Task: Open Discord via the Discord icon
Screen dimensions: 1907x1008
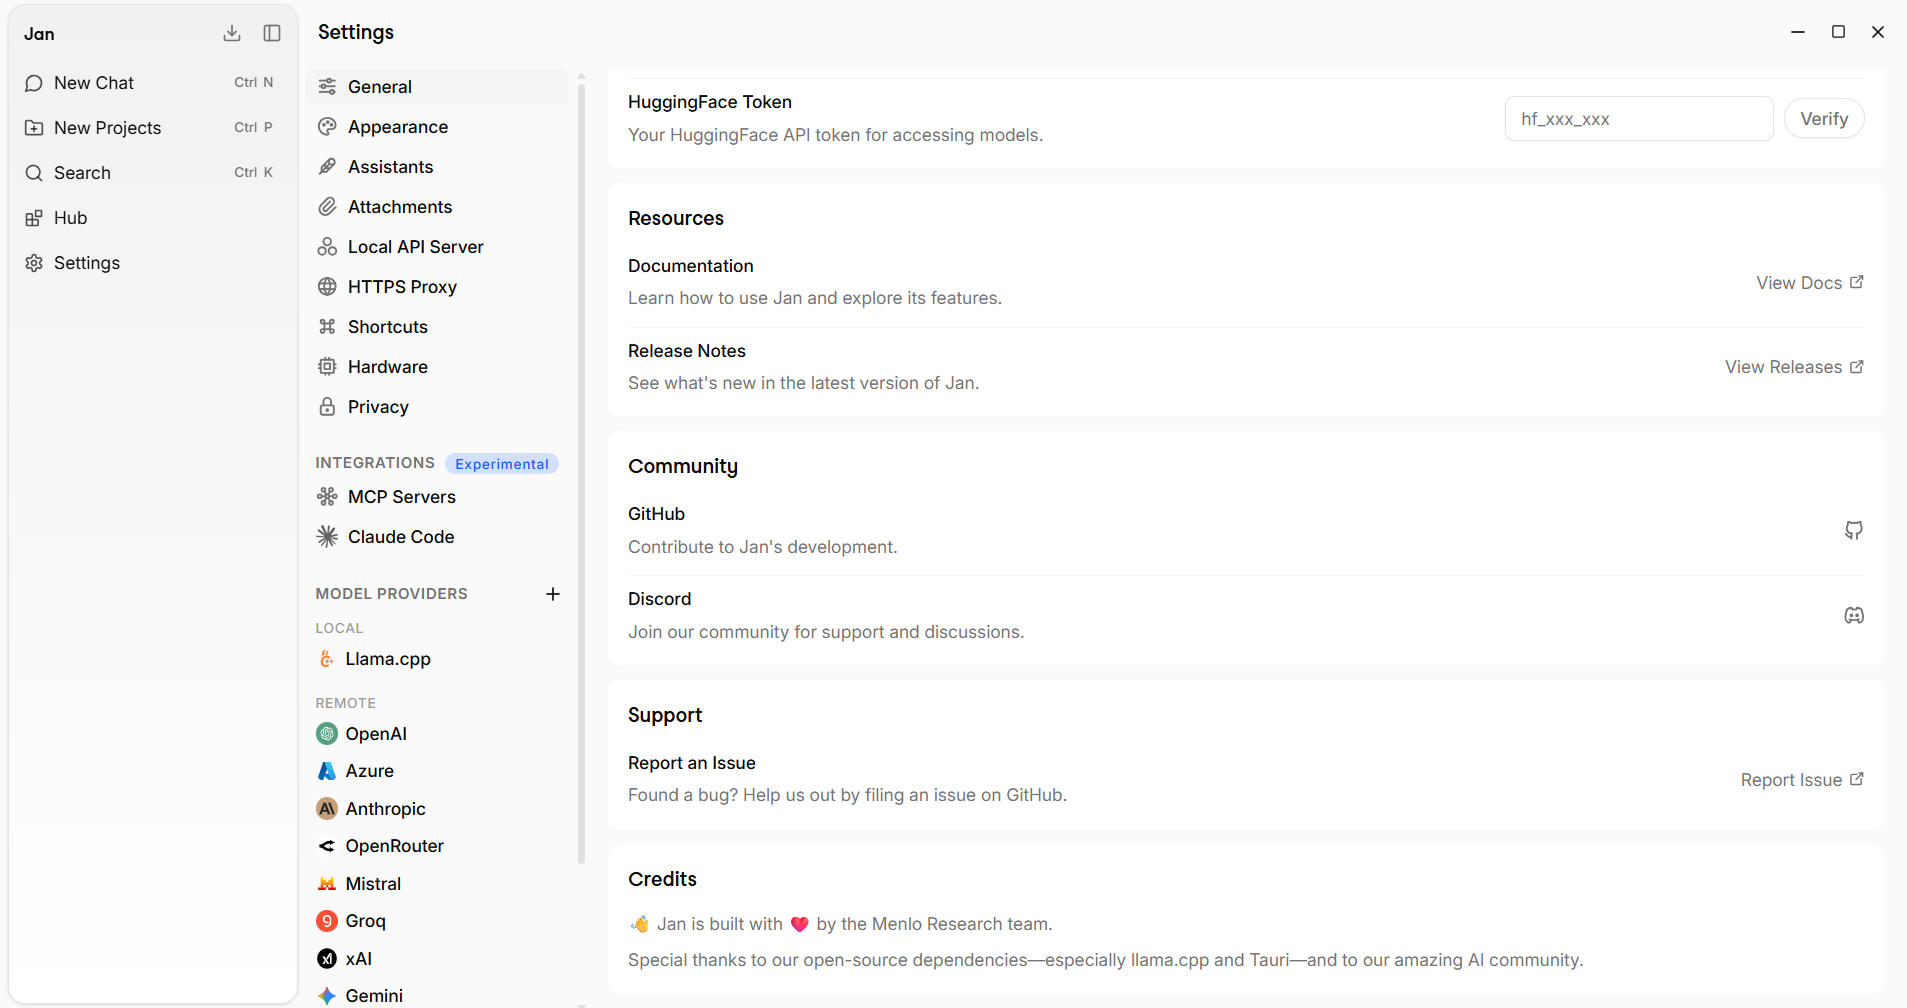Action: pos(1854,615)
